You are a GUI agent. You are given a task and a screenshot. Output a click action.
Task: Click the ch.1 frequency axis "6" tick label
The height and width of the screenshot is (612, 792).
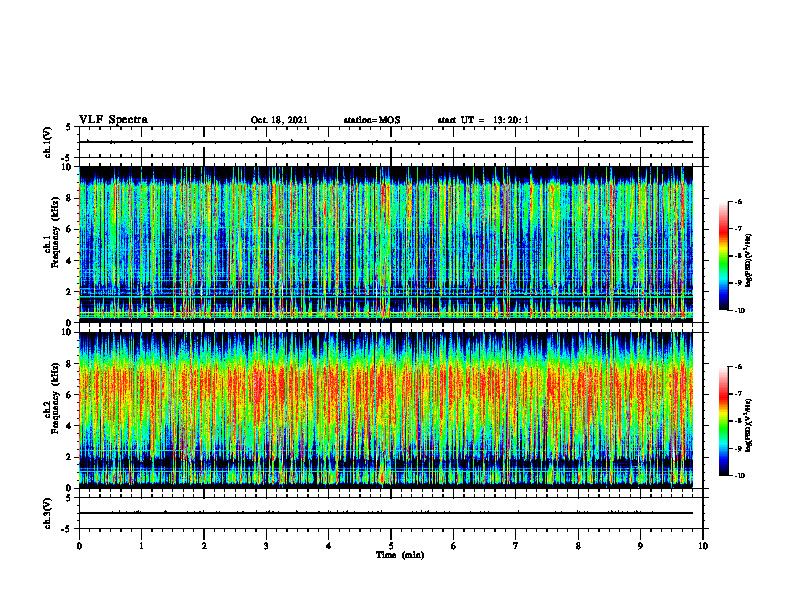(x=70, y=229)
